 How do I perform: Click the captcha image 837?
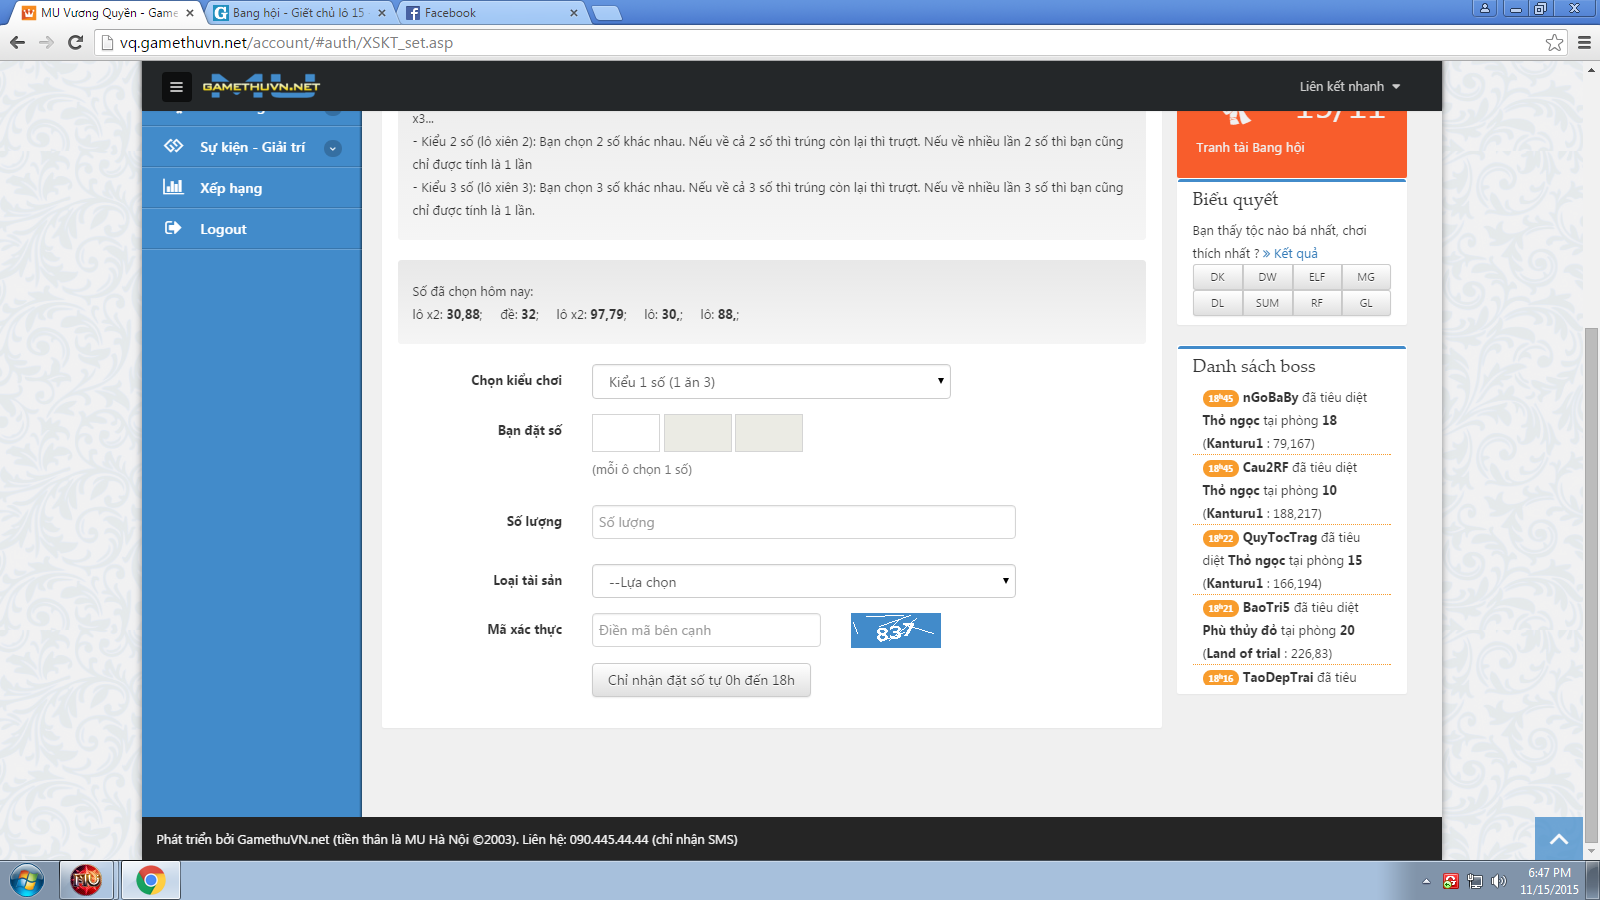coord(895,630)
